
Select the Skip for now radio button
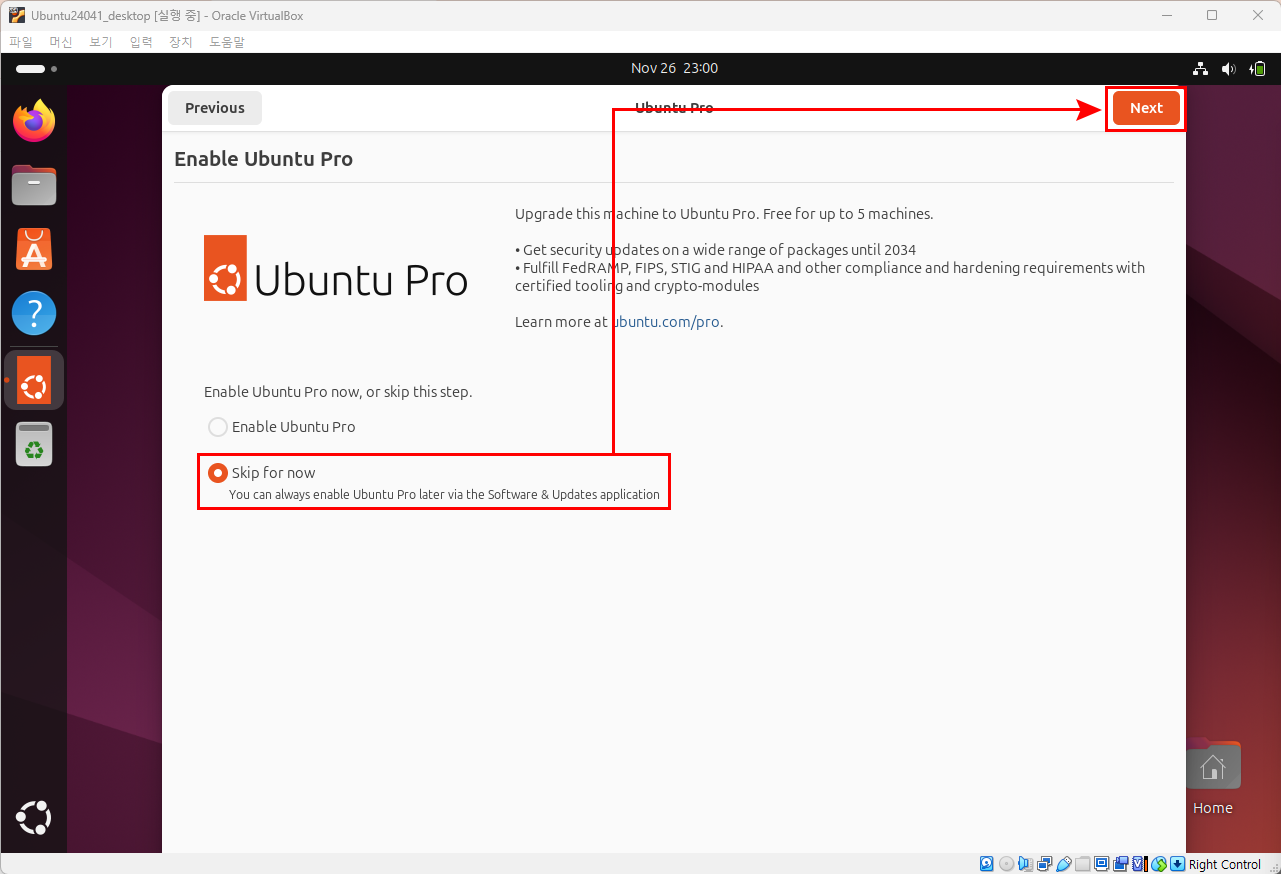(218, 473)
